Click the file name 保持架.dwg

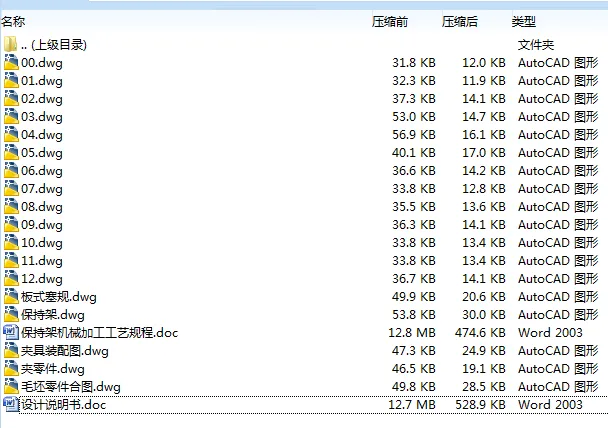[53, 315]
